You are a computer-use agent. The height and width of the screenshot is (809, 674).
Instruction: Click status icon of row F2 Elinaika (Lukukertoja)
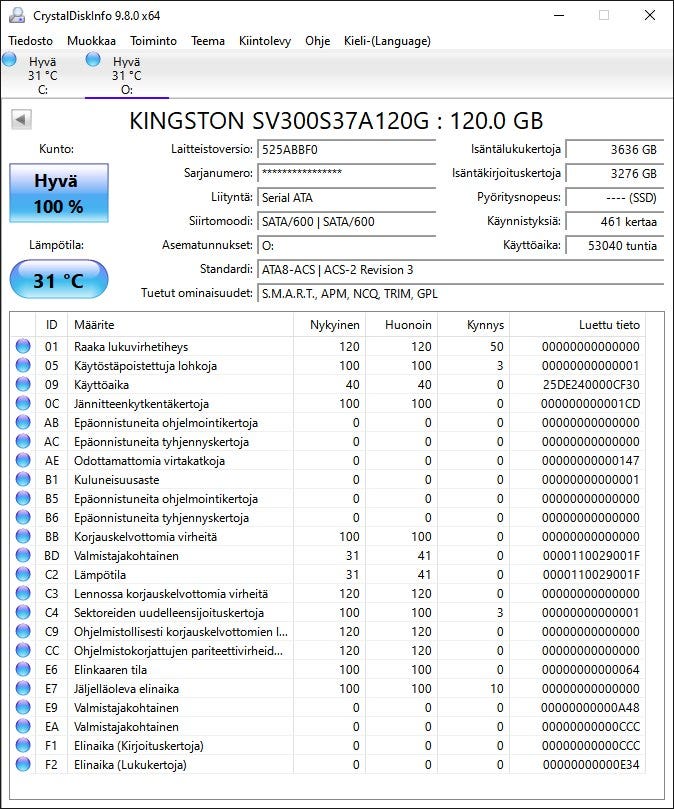point(23,764)
